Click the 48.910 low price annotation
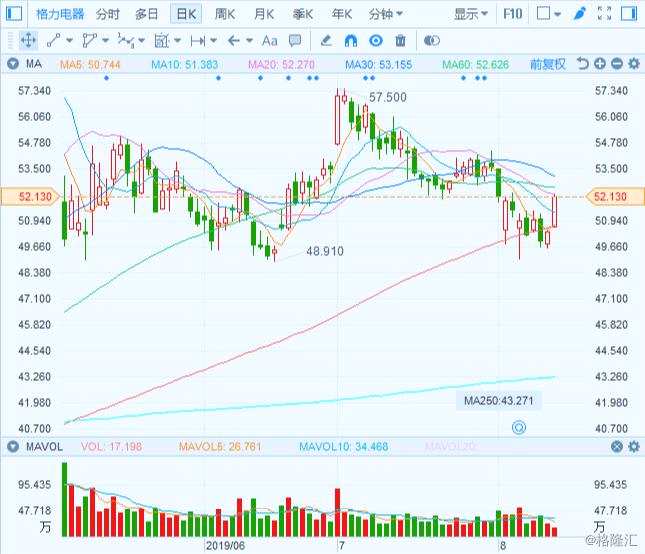The height and width of the screenshot is (554, 645). [325, 251]
